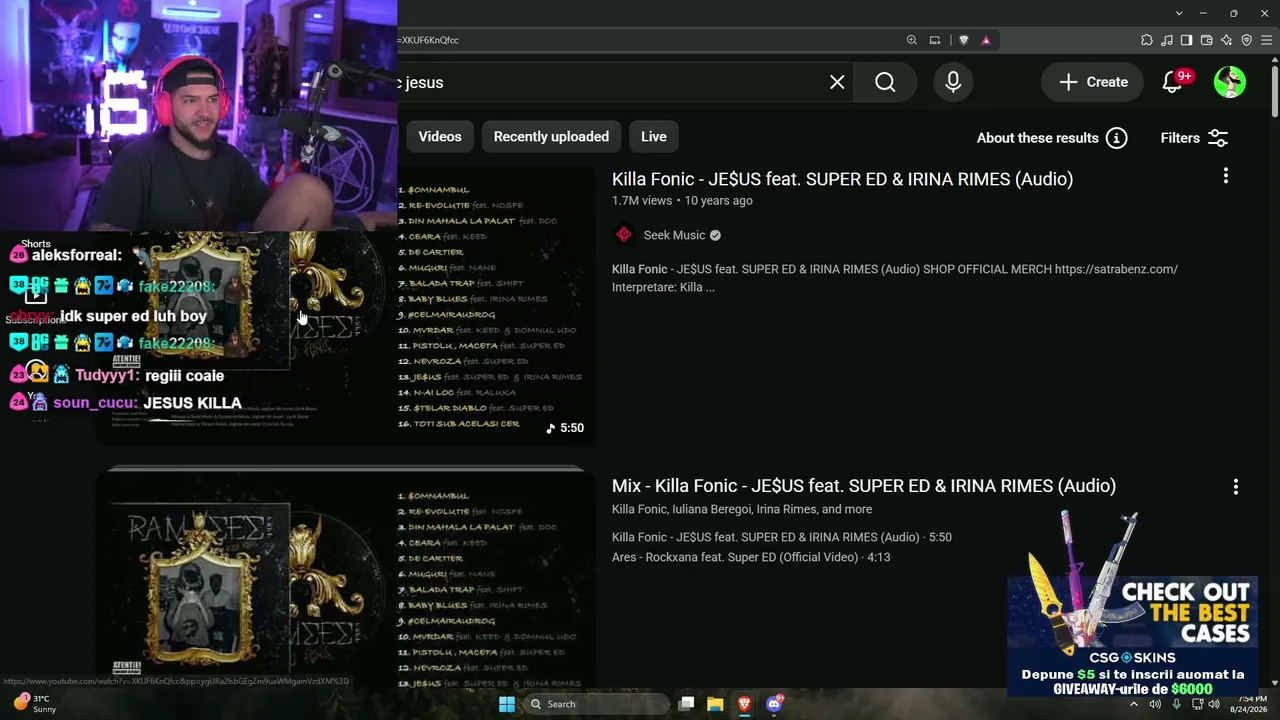
Task: Open Task View on the taskbar
Action: coord(686,704)
